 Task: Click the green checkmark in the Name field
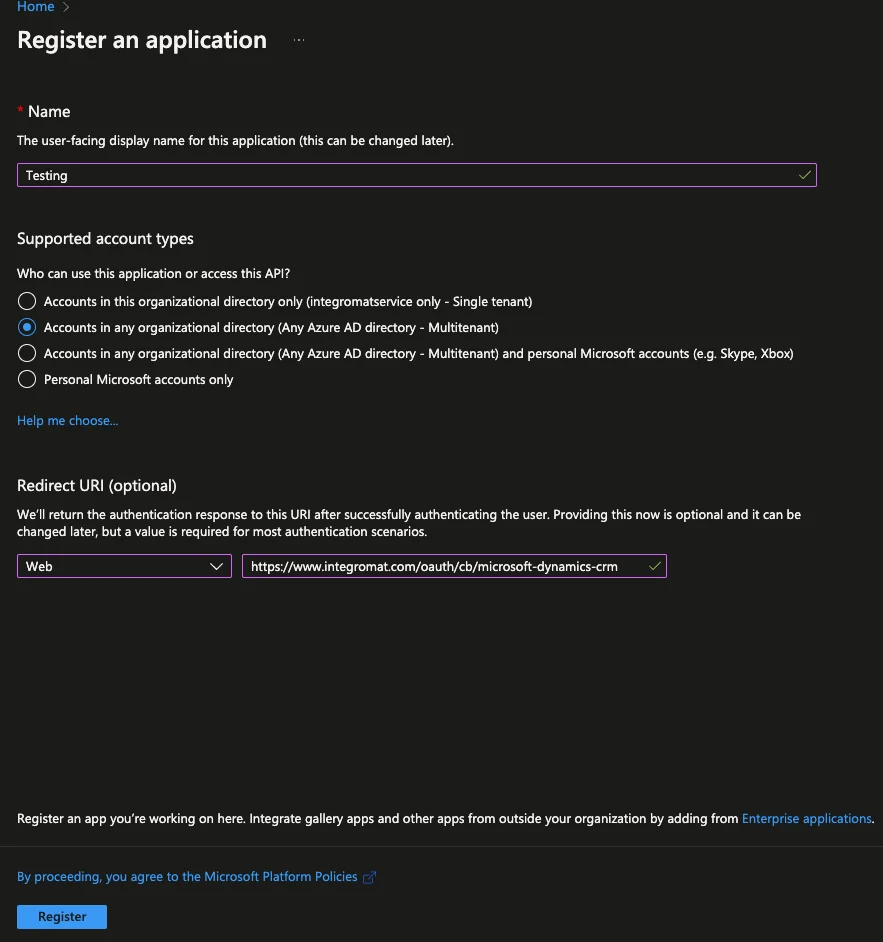coord(805,175)
